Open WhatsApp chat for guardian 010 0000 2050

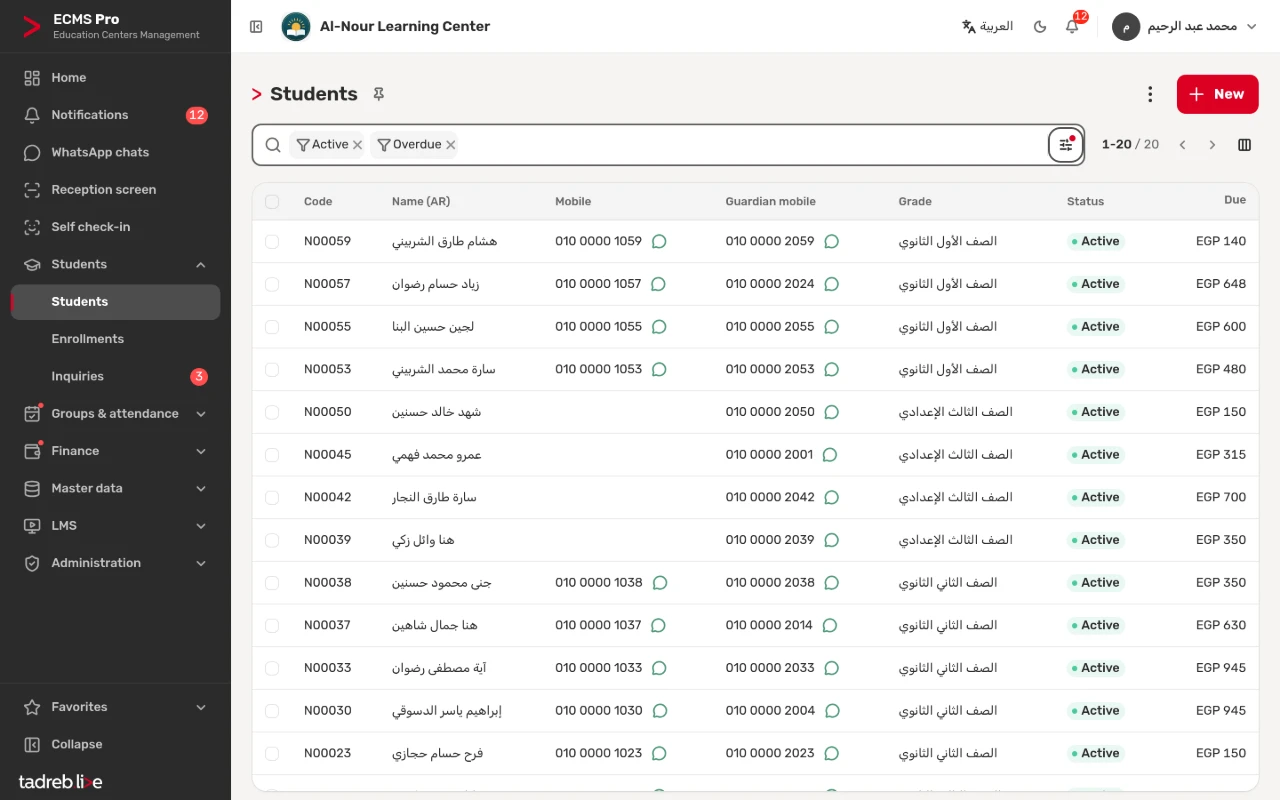[x=831, y=412]
